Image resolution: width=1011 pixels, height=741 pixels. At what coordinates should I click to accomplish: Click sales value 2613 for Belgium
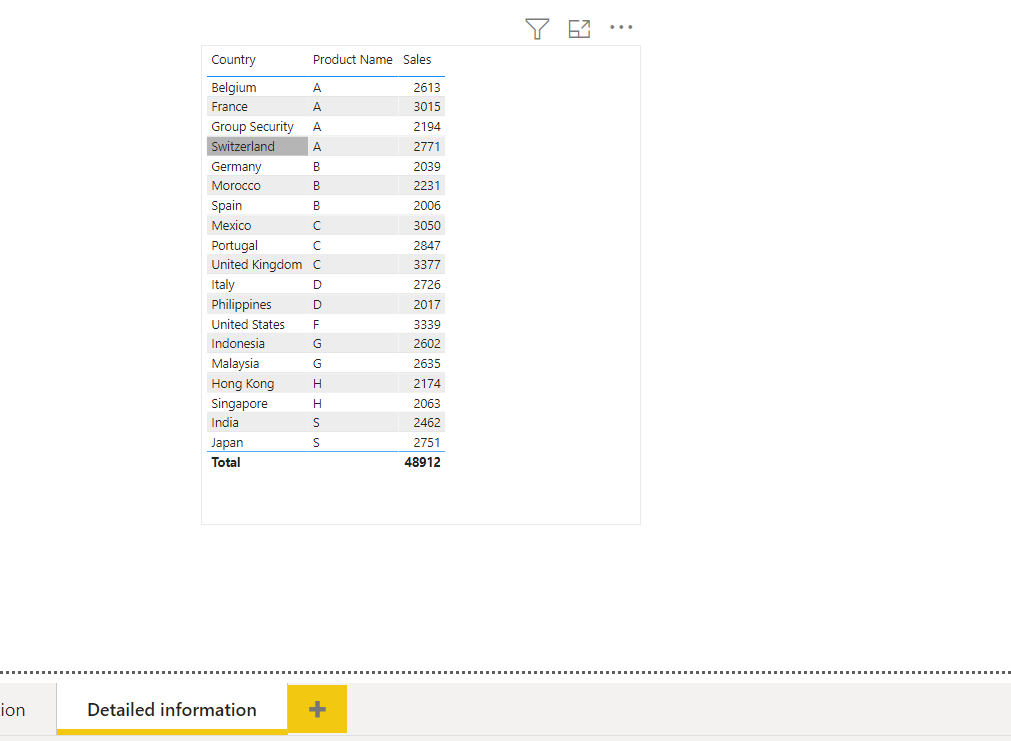pyautogui.click(x=427, y=87)
